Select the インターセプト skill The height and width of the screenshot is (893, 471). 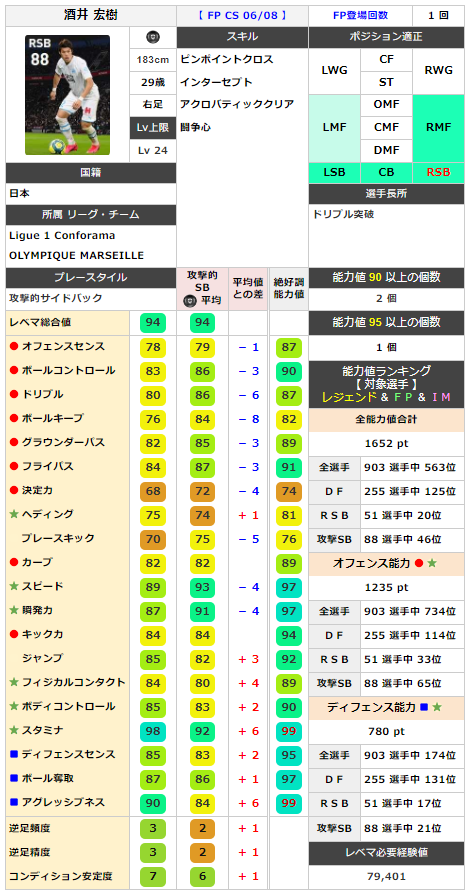[216, 82]
